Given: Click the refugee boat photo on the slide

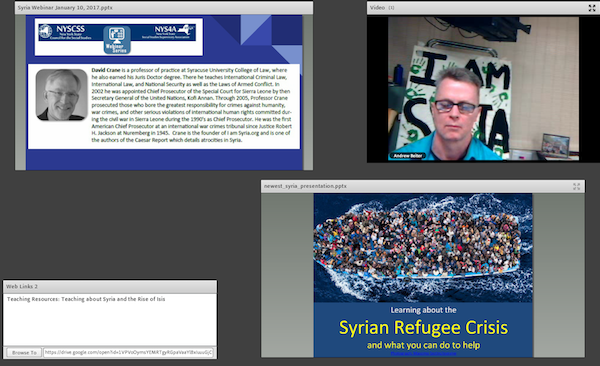Looking at the screenshot, I should pos(423,248).
